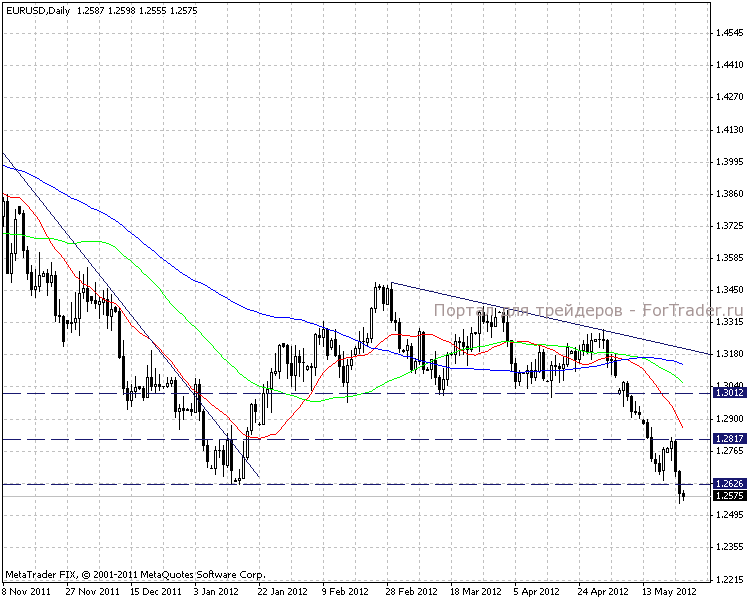Click the 1.3725 price scale value

[730, 226]
